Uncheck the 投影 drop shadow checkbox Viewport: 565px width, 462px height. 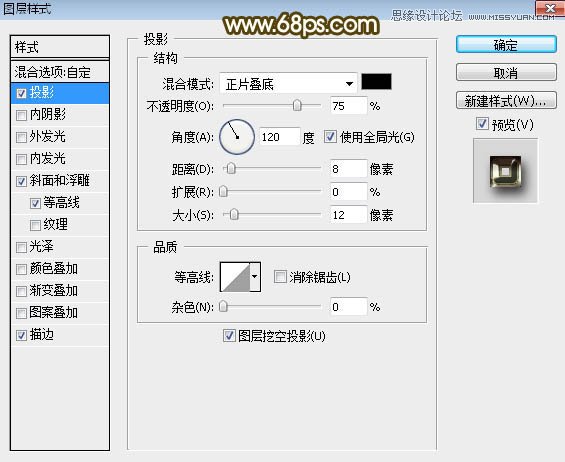click(21, 93)
